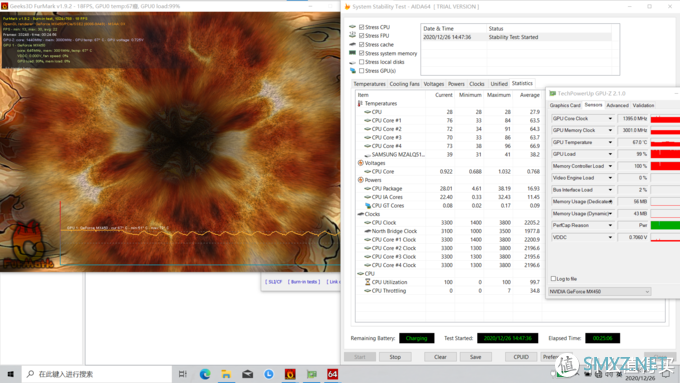
Task: Switch to Voltages tab
Action: click(434, 84)
